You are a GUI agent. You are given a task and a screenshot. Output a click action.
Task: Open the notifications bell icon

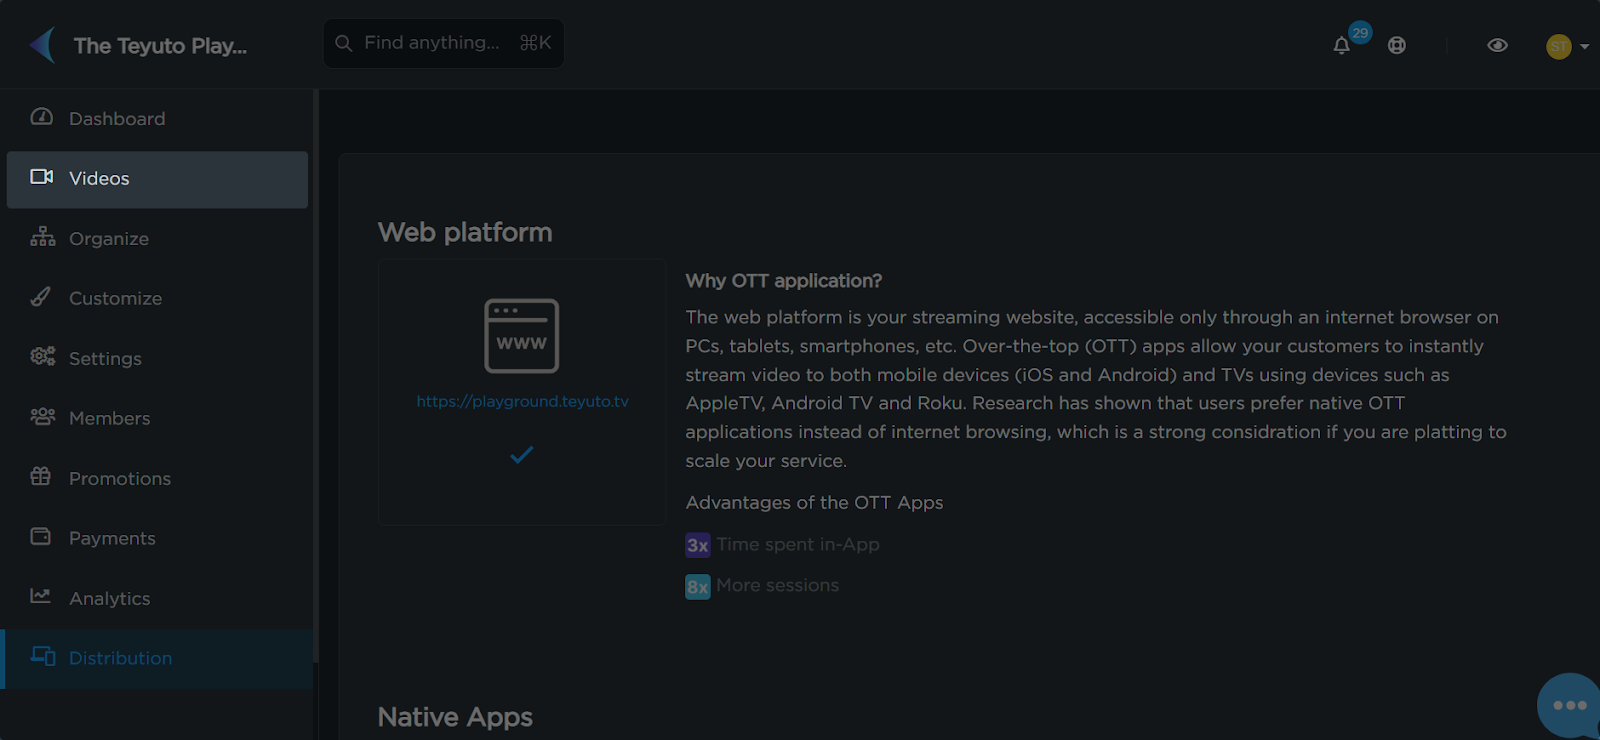coord(1341,46)
